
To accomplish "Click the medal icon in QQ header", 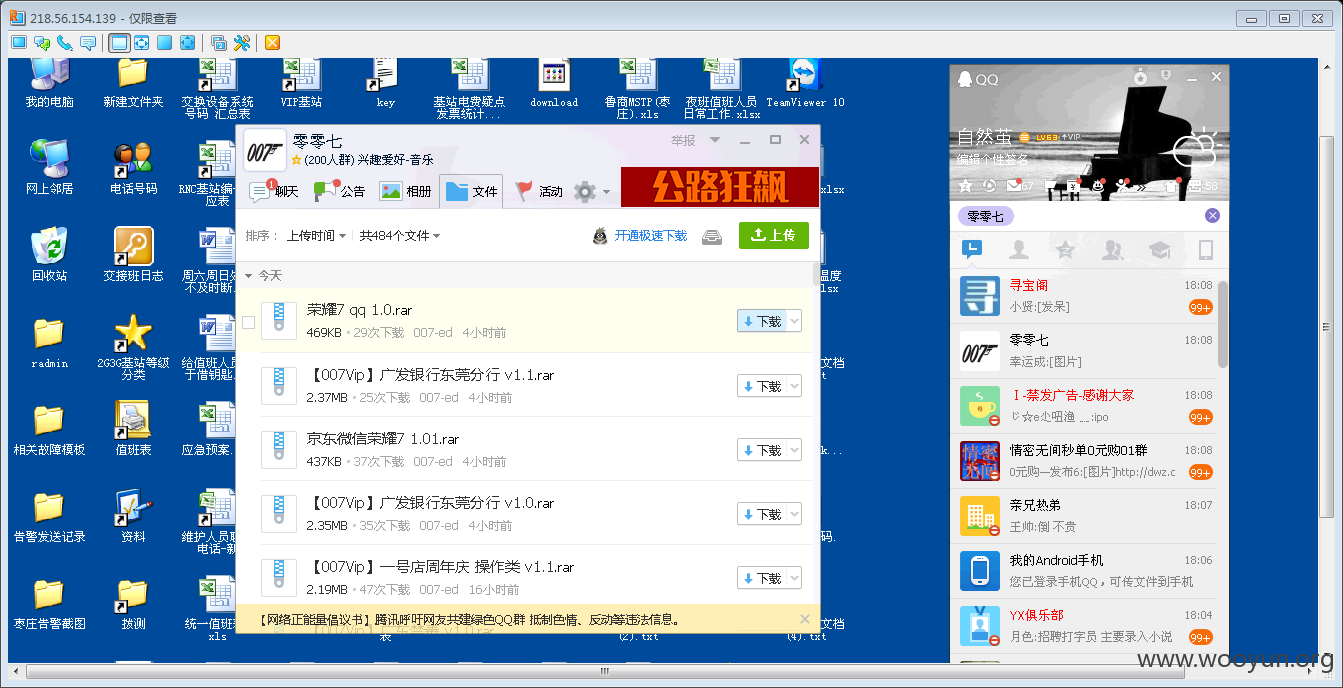I will point(1140,77).
